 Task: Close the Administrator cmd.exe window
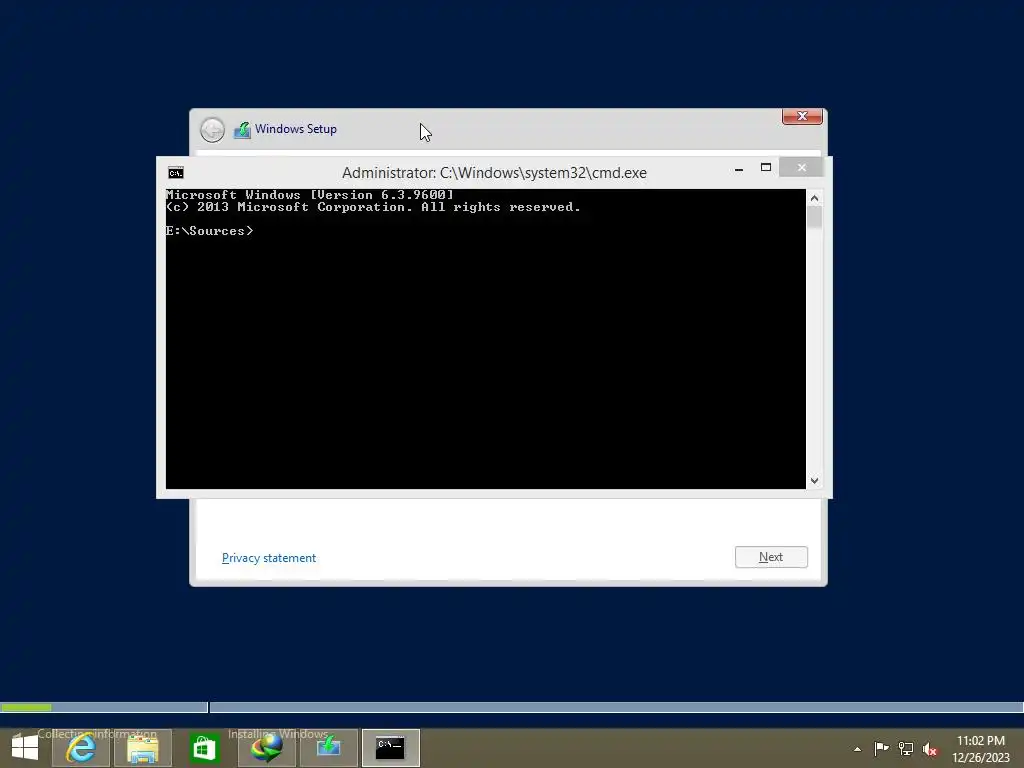click(801, 168)
